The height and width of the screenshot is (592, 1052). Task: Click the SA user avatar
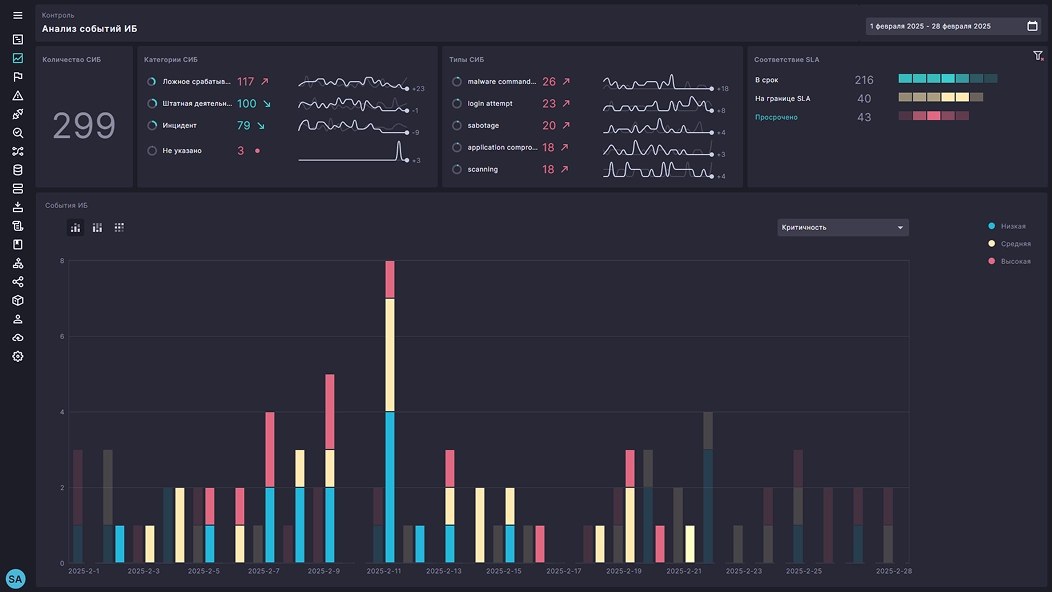tap(15, 579)
